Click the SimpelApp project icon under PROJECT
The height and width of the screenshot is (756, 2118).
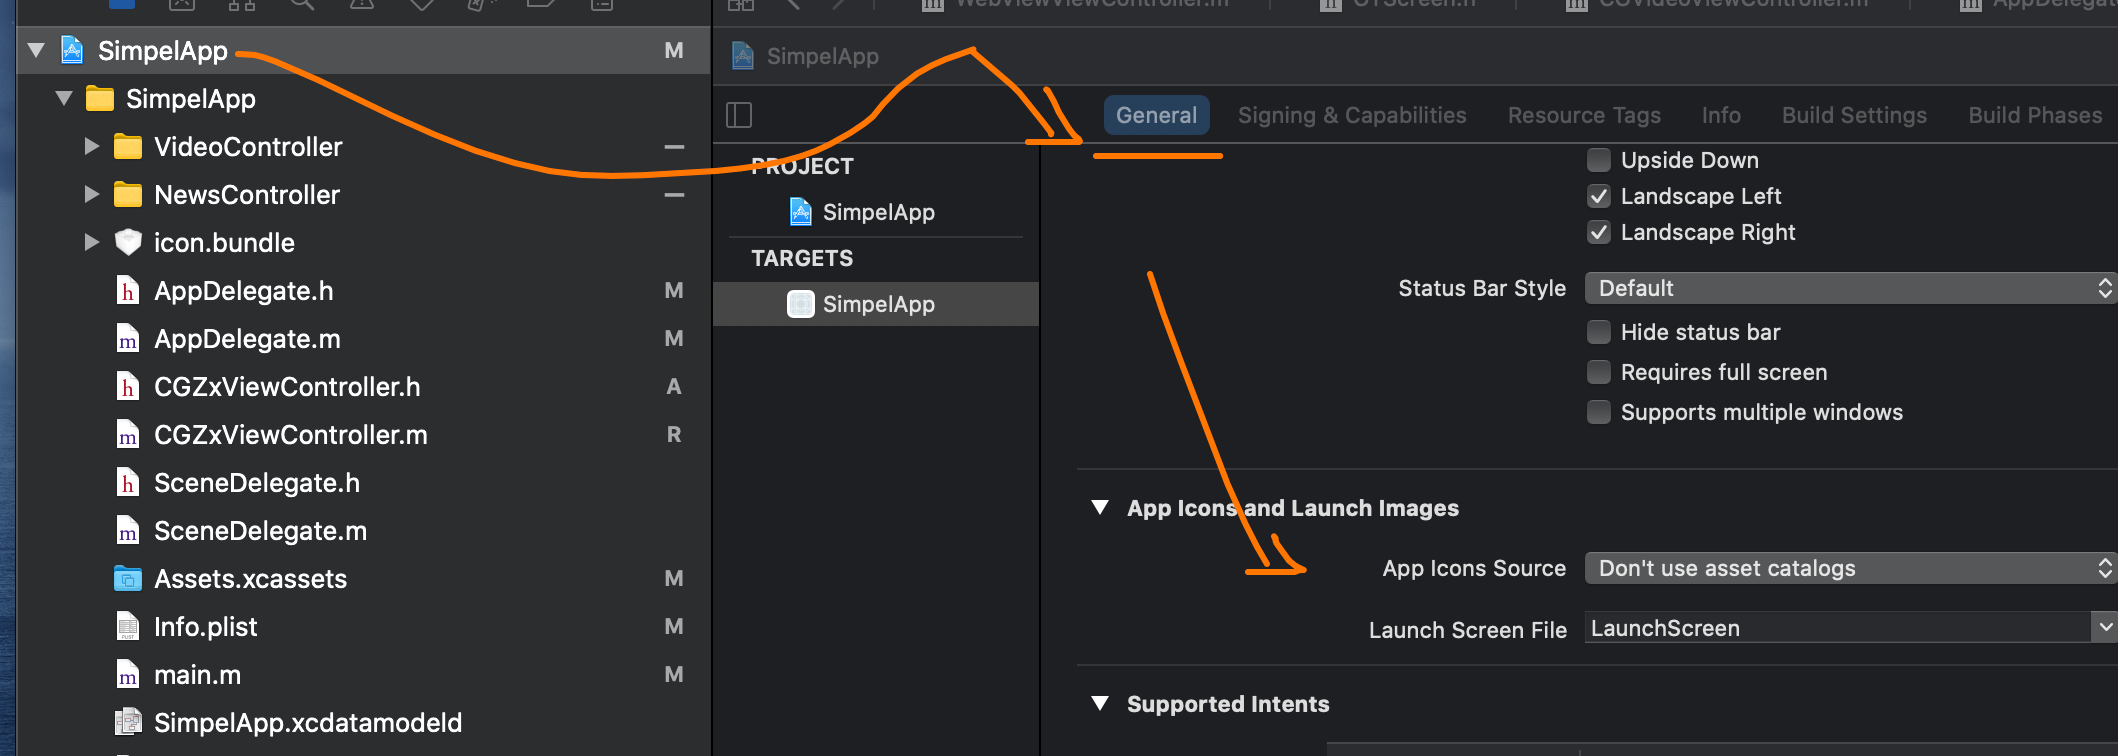[800, 212]
